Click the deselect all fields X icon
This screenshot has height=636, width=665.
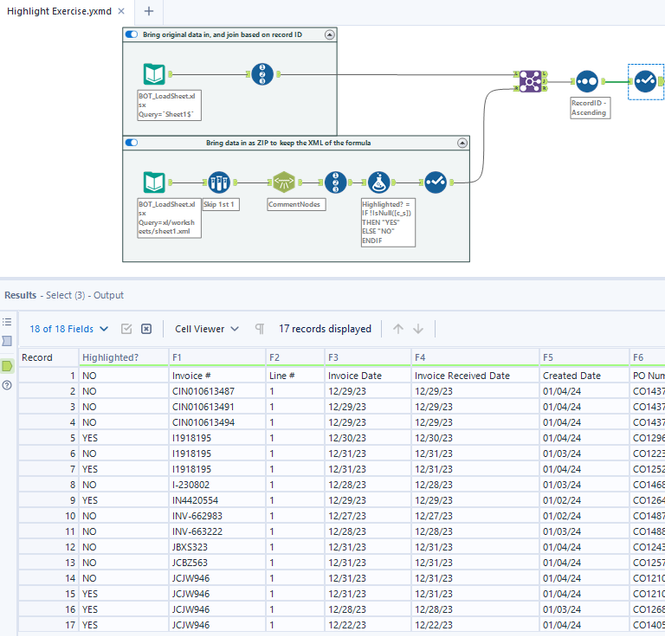coord(146,329)
